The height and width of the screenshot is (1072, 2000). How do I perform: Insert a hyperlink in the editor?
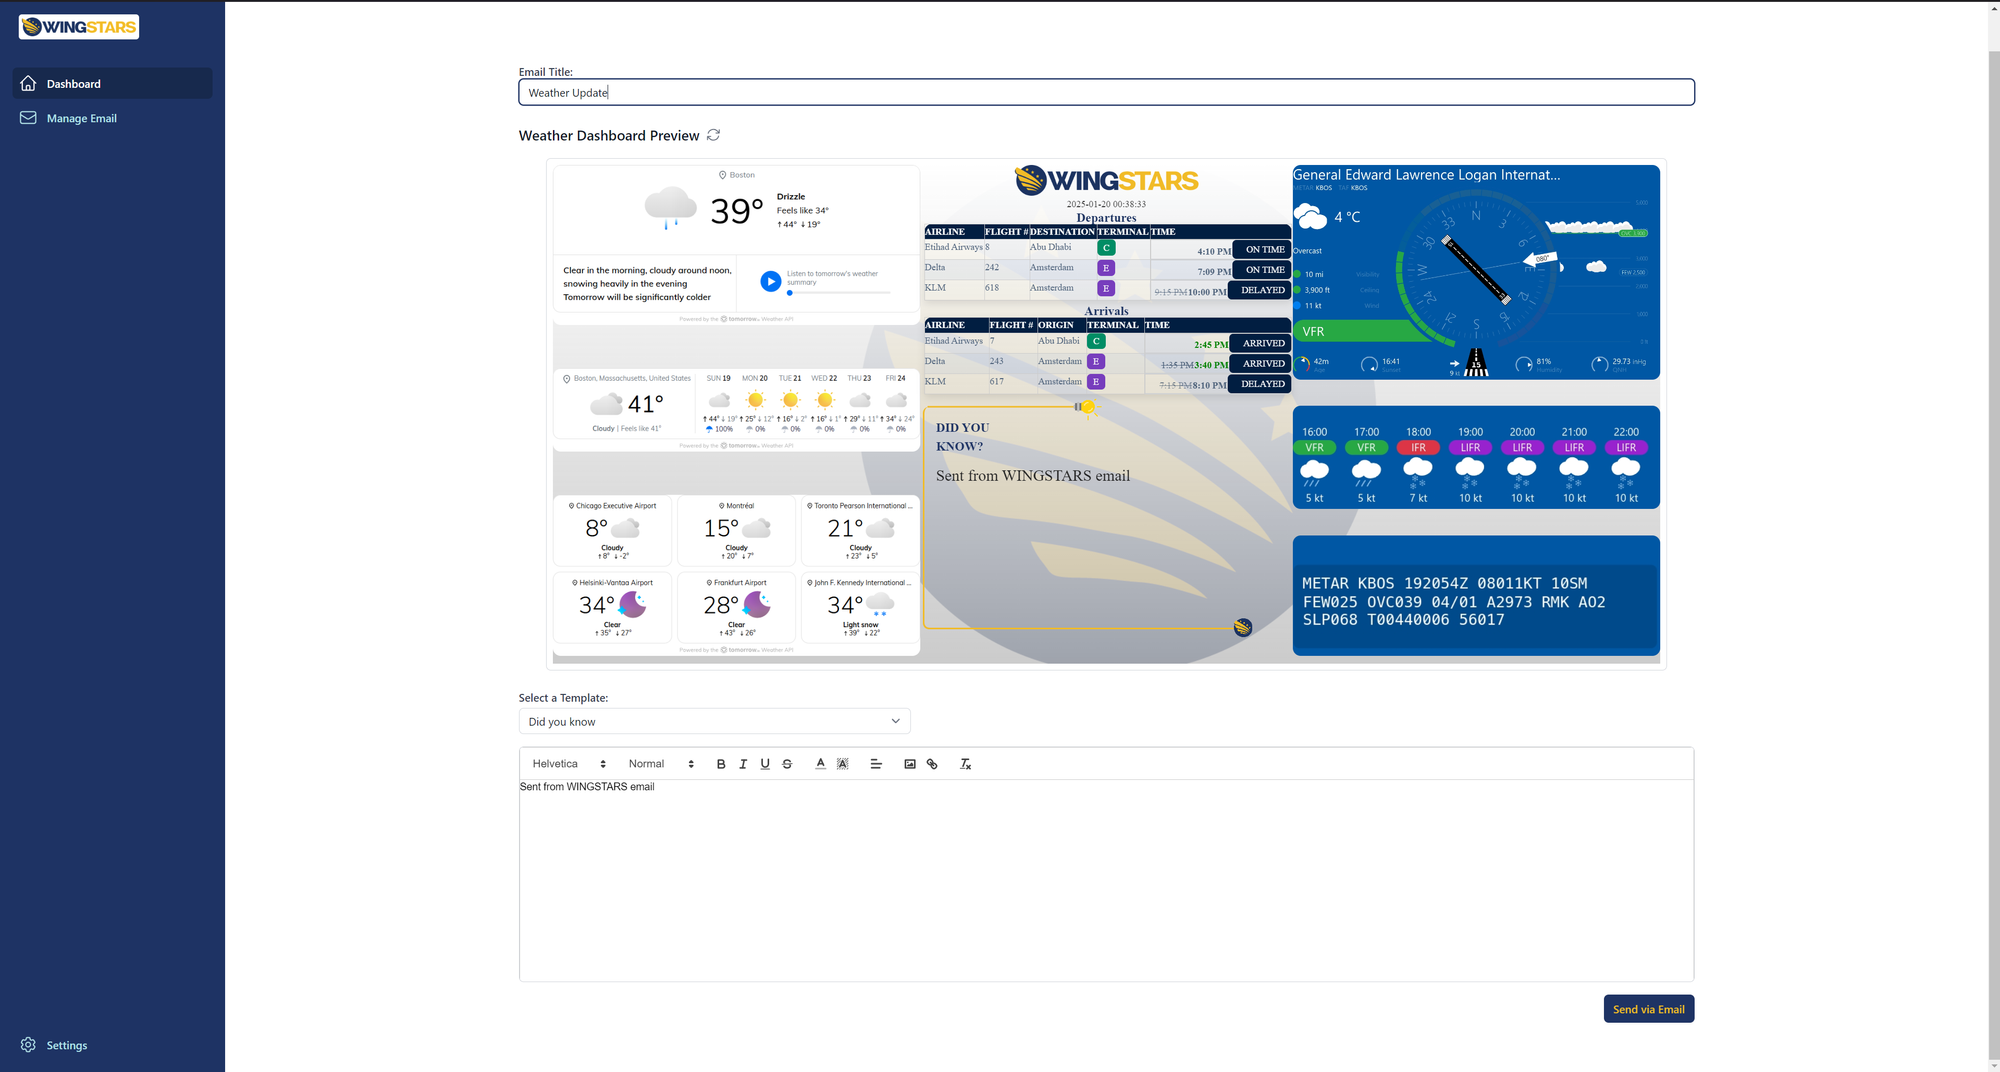coord(932,764)
